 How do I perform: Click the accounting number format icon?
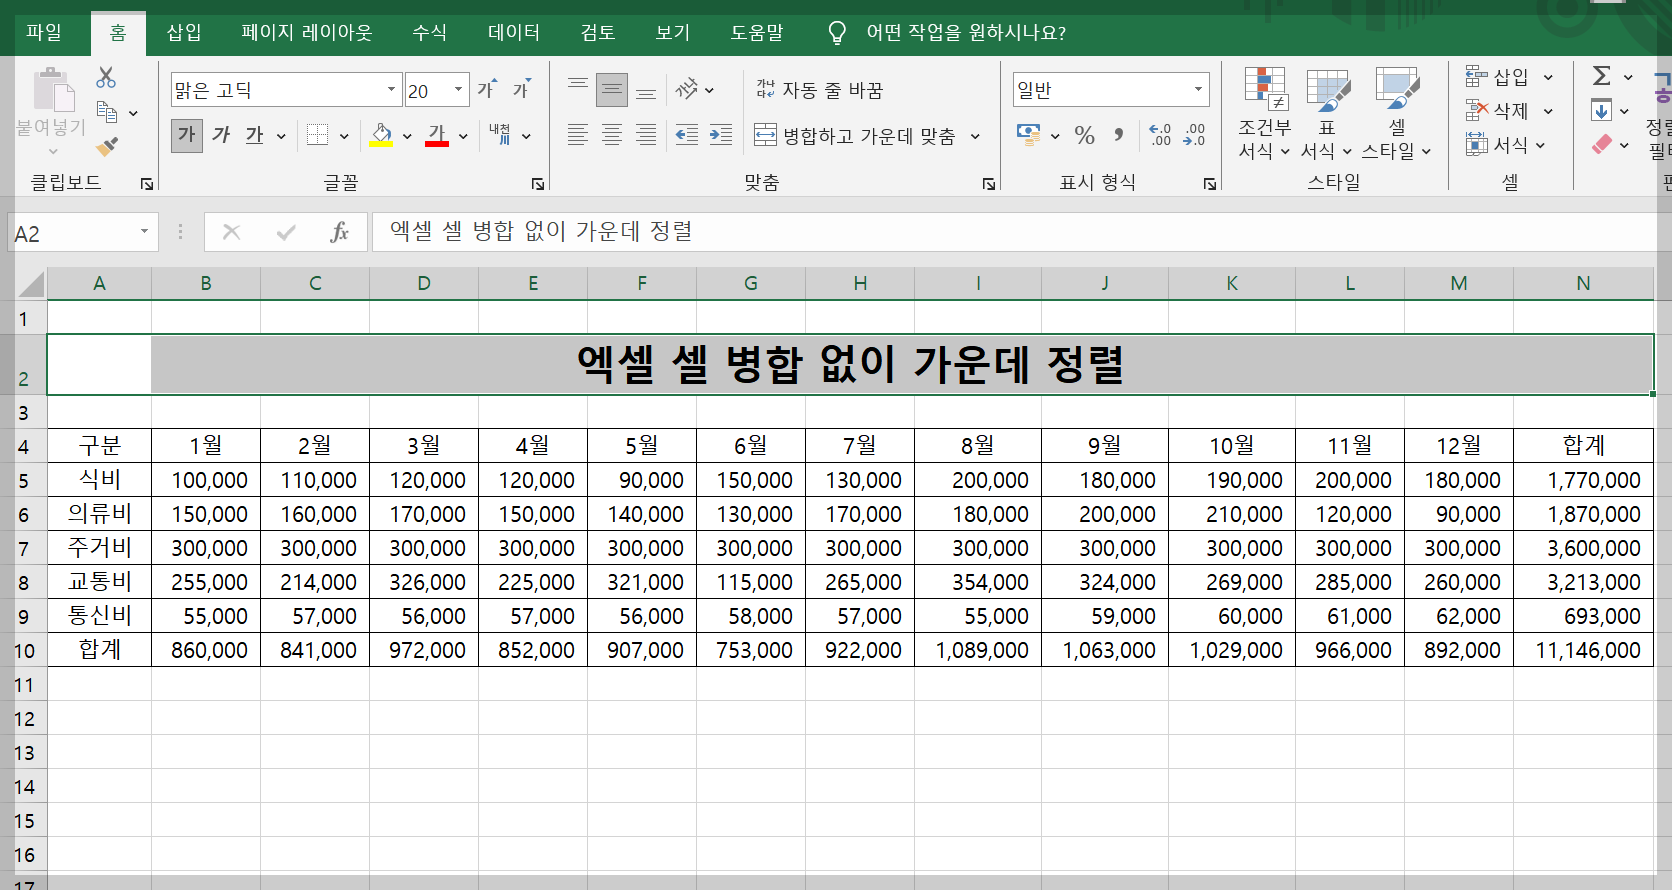1028,135
